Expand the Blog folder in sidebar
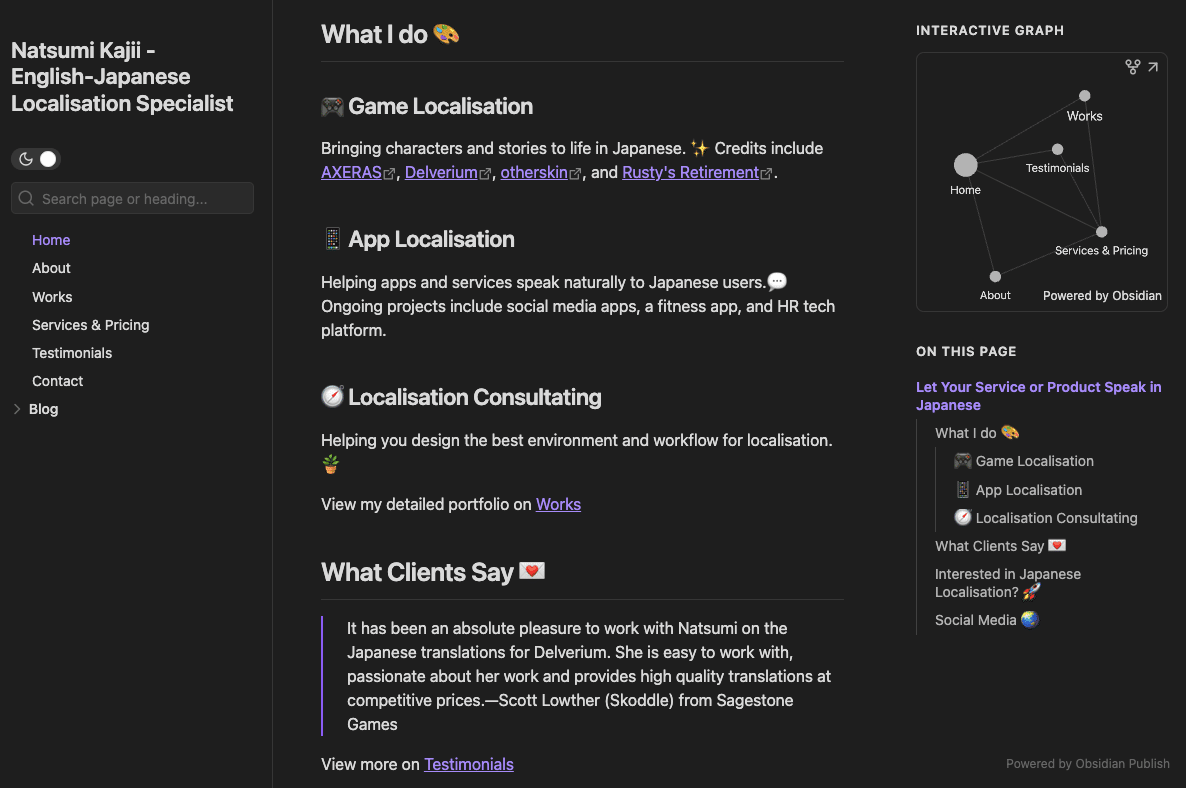 (17, 409)
